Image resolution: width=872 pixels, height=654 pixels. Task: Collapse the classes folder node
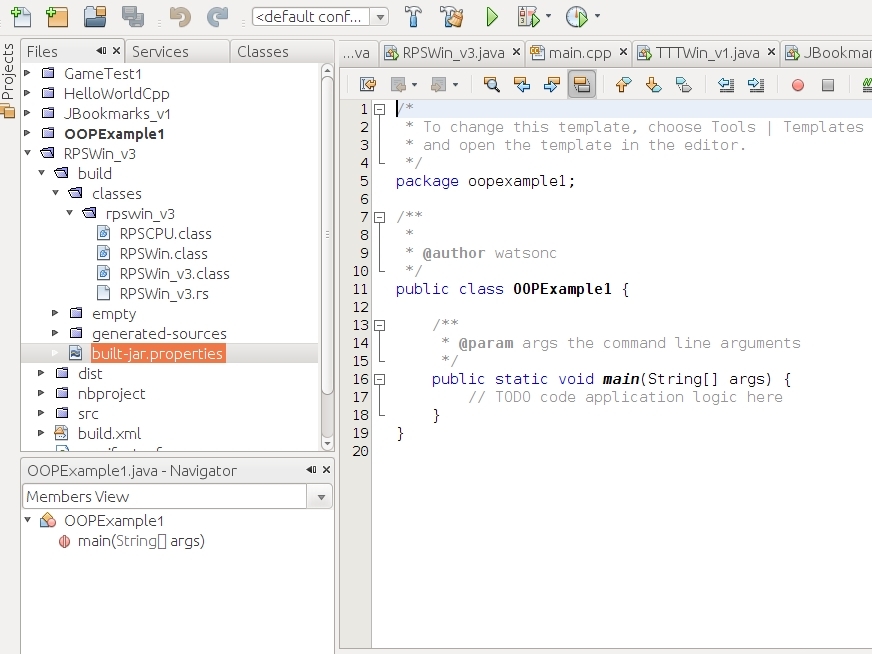[x=55, y=192]
